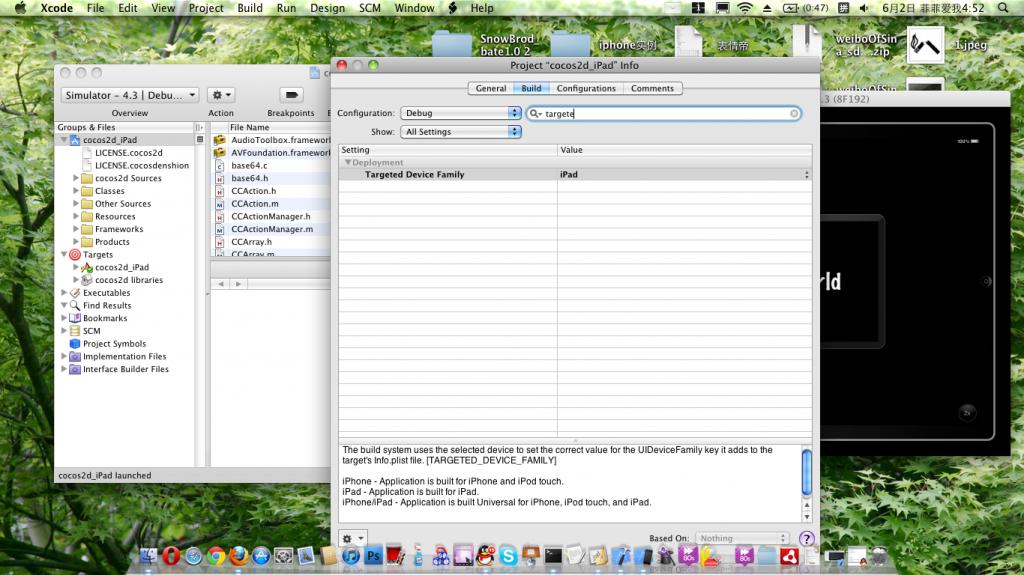Open the weiboOfSina zip desktop file
1024x575 pixels.
807,42
